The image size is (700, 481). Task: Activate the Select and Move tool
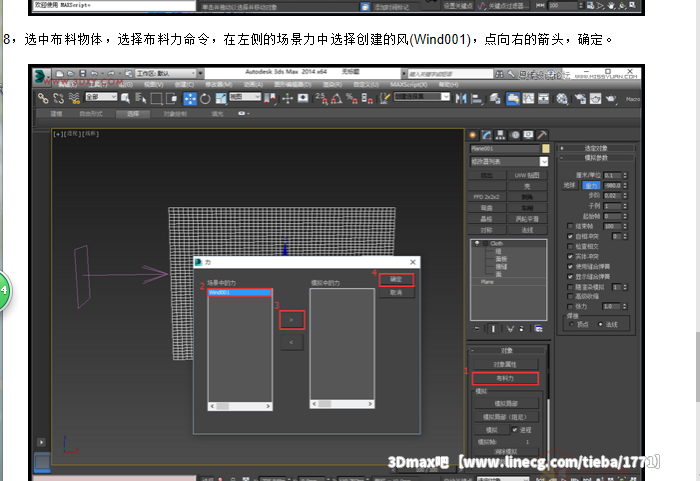coord(190,99)
